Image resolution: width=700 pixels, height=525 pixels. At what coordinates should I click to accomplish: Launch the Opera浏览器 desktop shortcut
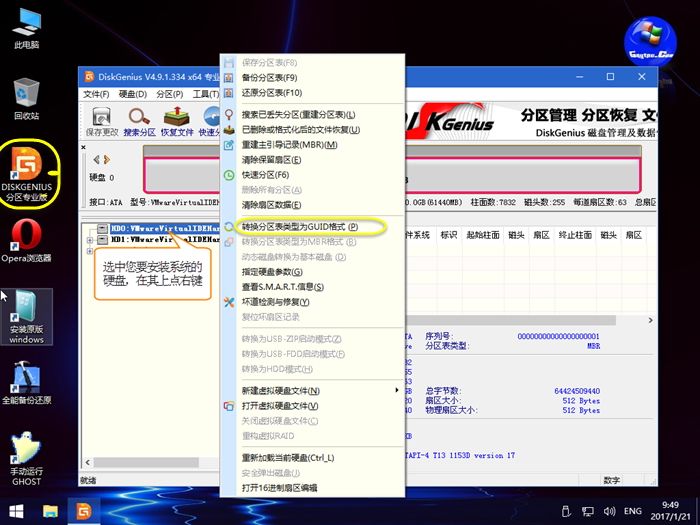[x=26, y=240]
